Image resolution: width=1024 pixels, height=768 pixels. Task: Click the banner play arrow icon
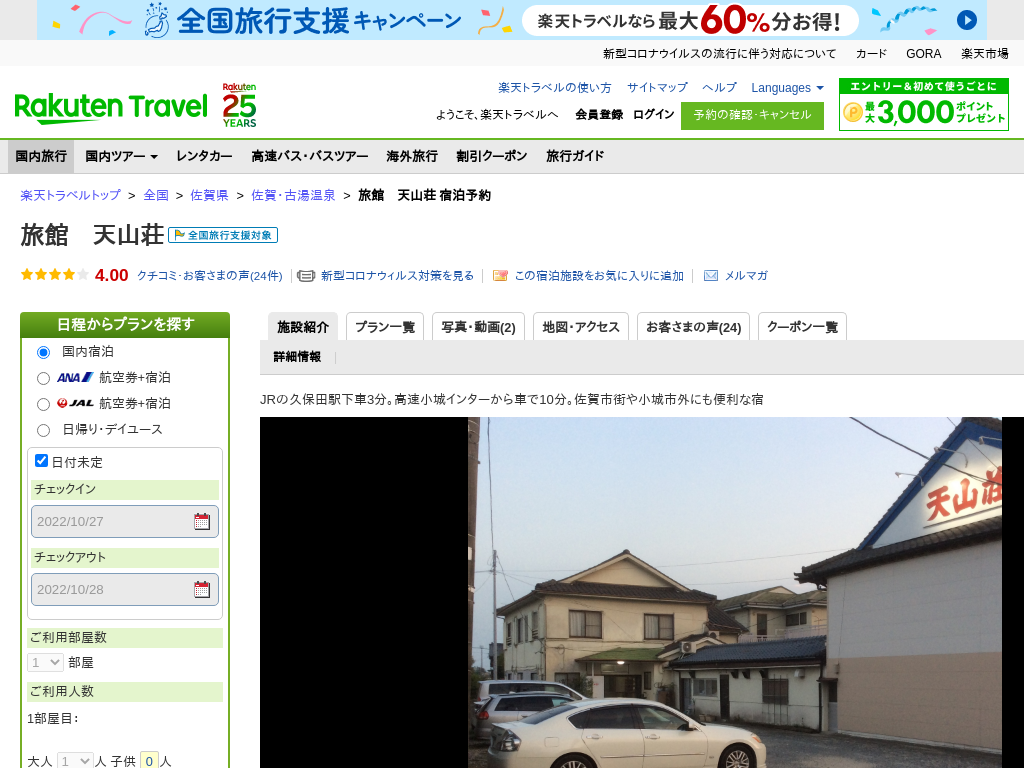(x=967, y=20)
